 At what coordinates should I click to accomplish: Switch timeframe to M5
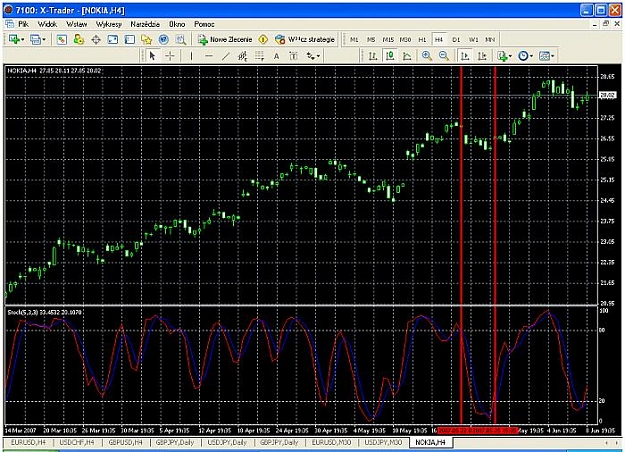tap(371, 39)
